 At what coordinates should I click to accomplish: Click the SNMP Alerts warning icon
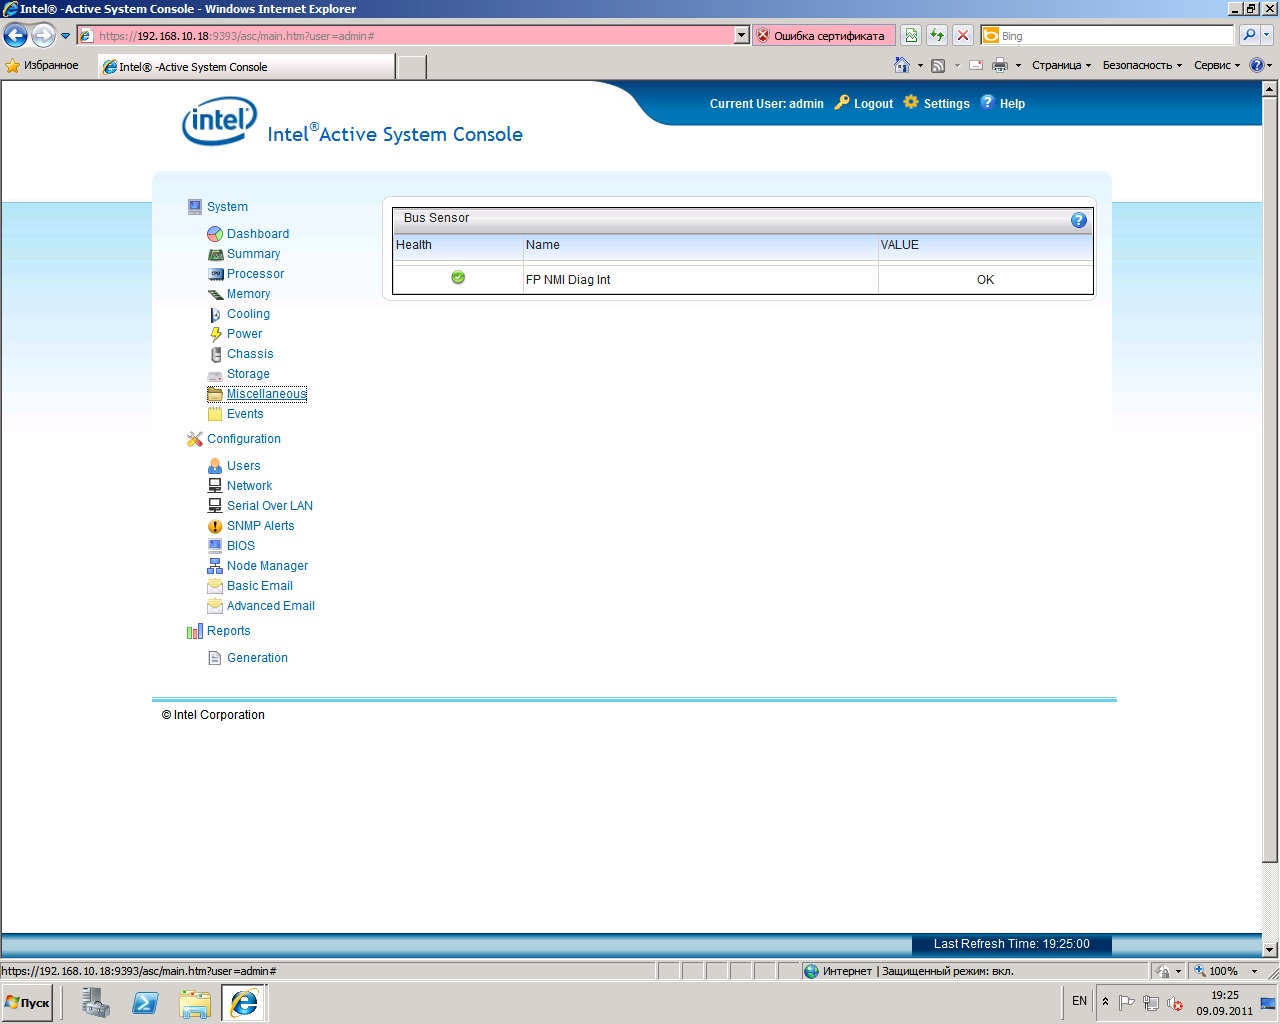coord(214,526)
